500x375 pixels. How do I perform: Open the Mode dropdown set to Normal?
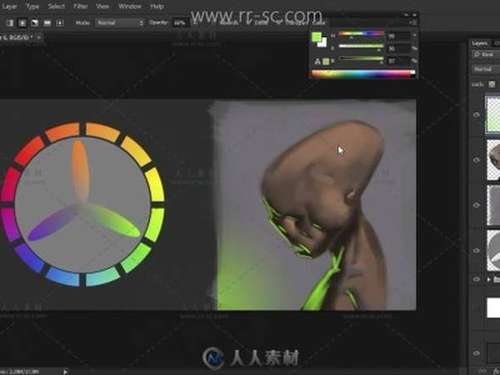[x=120, y=23]
